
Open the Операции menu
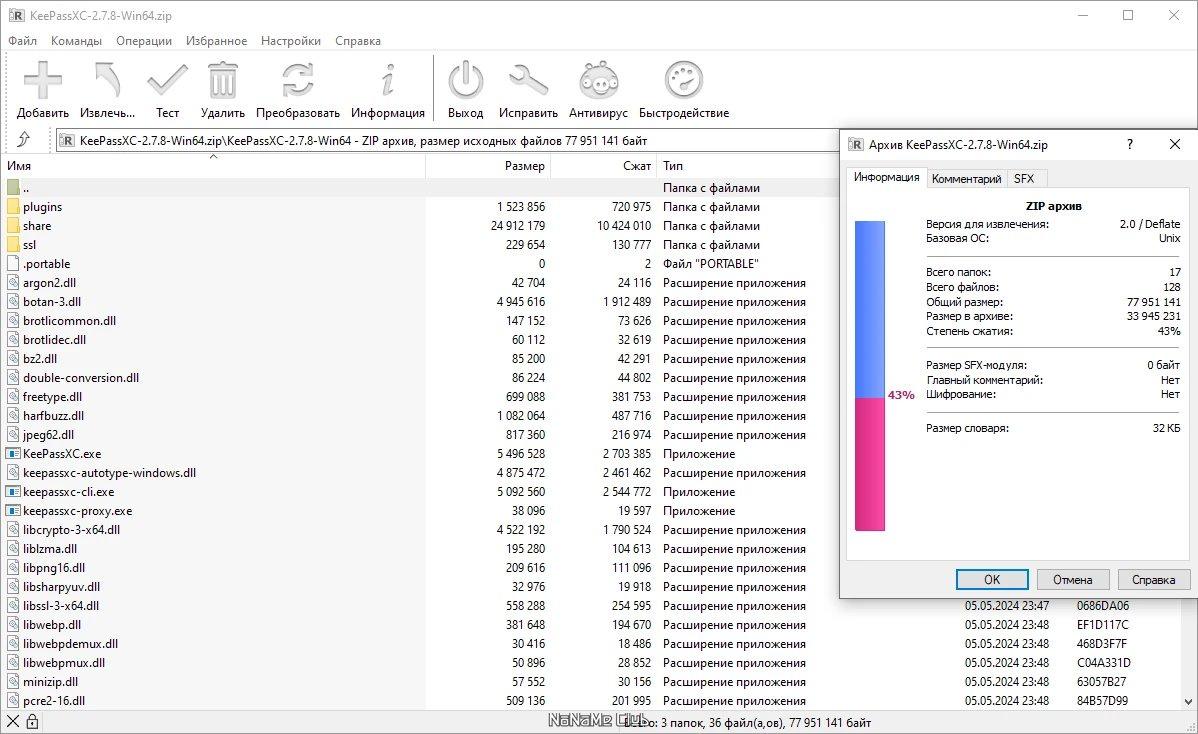(144, 41)
